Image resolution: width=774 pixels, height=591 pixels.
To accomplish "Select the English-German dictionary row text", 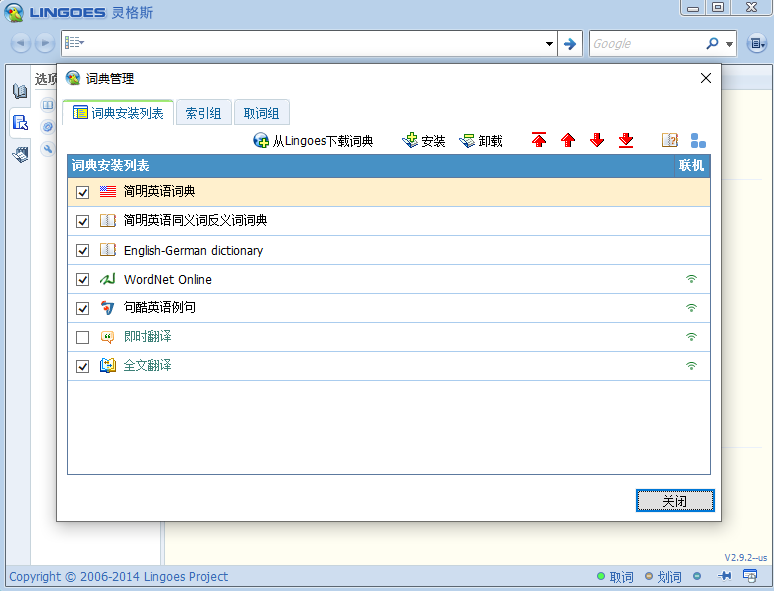I will tap(194, 250).
